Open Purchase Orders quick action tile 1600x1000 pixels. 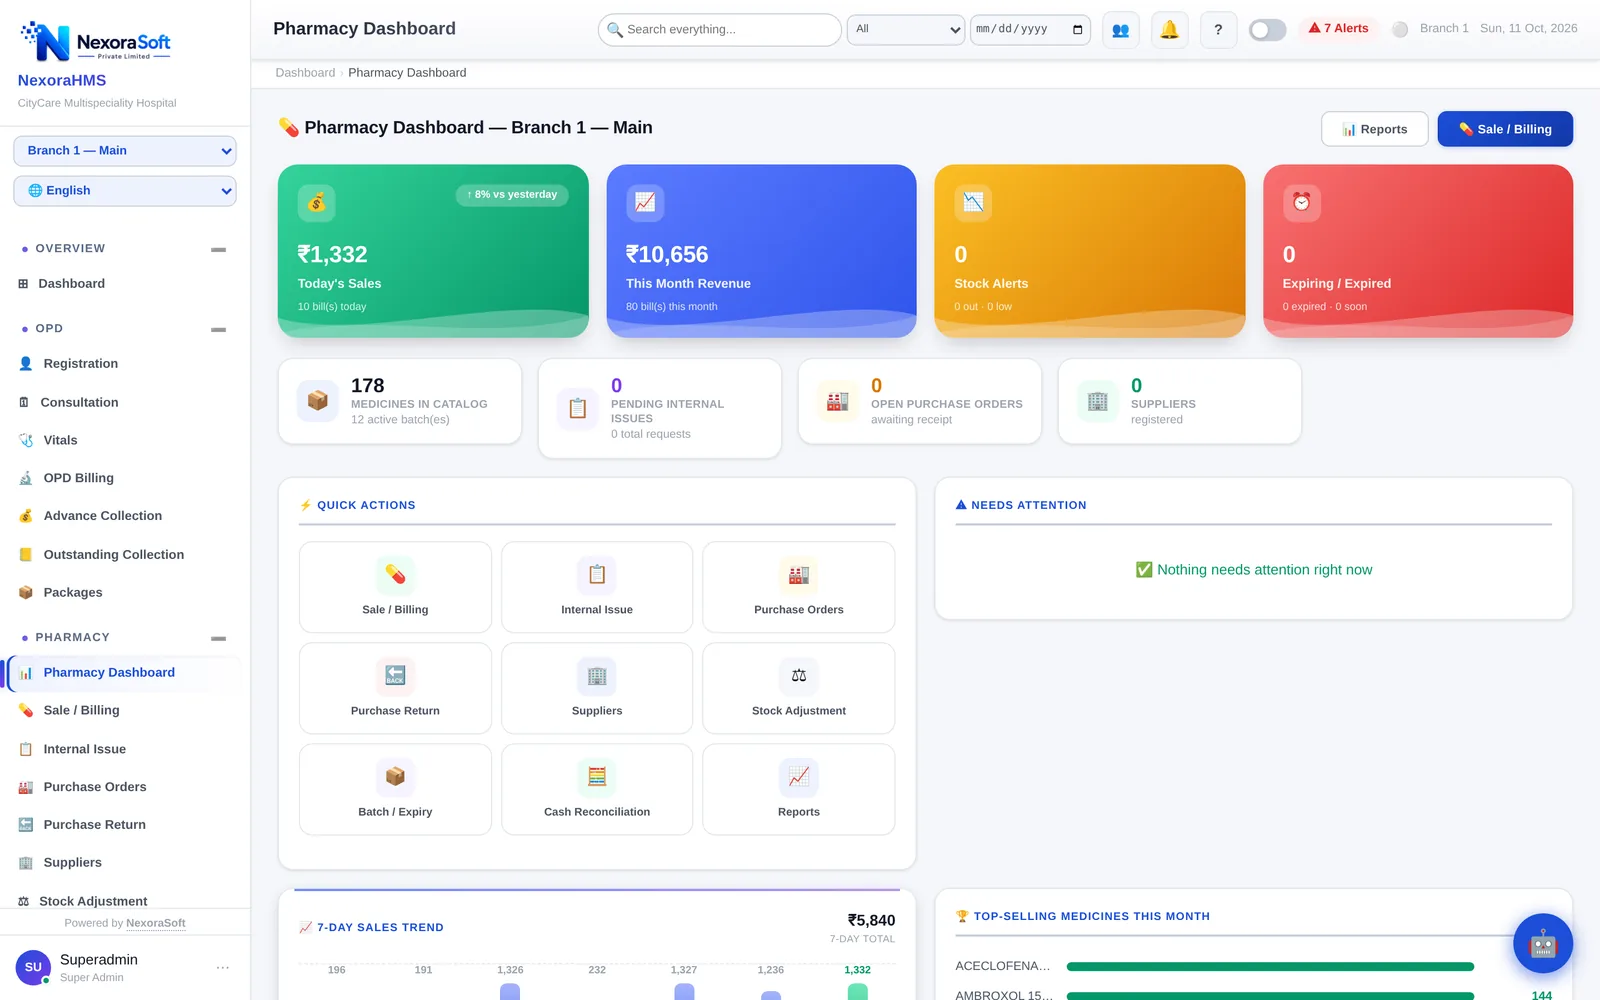pos(799,587)
